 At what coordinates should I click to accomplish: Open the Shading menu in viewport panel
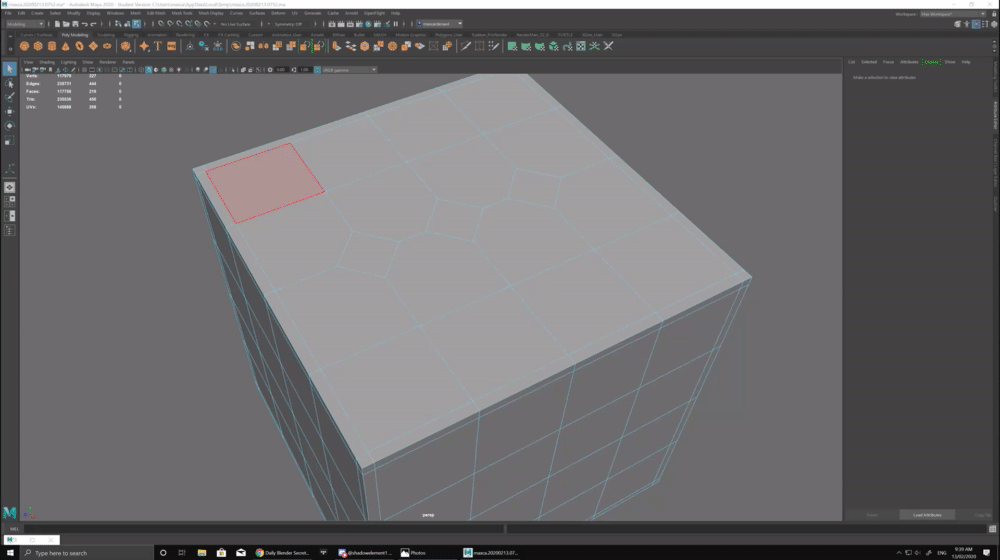coord(46,62)
